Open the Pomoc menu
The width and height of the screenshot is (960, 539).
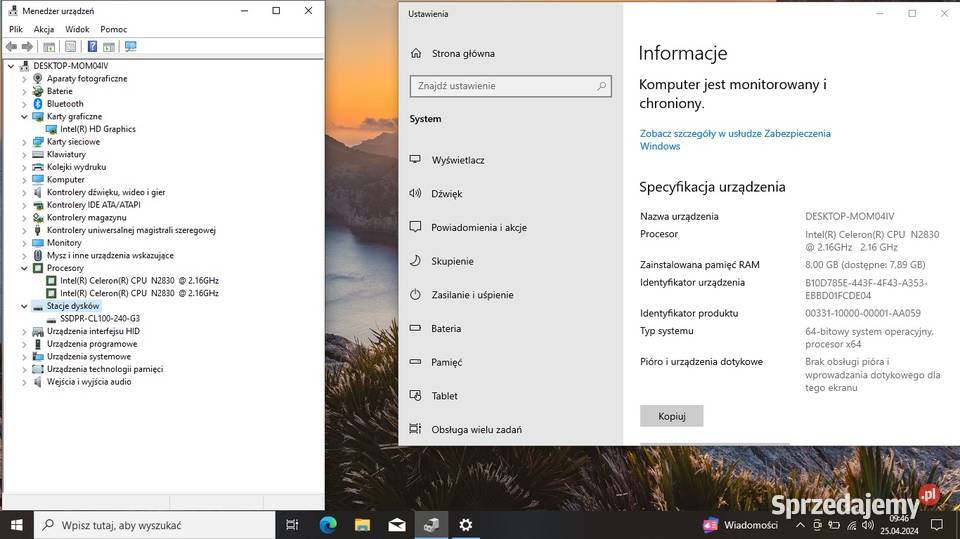pos(113,29)
